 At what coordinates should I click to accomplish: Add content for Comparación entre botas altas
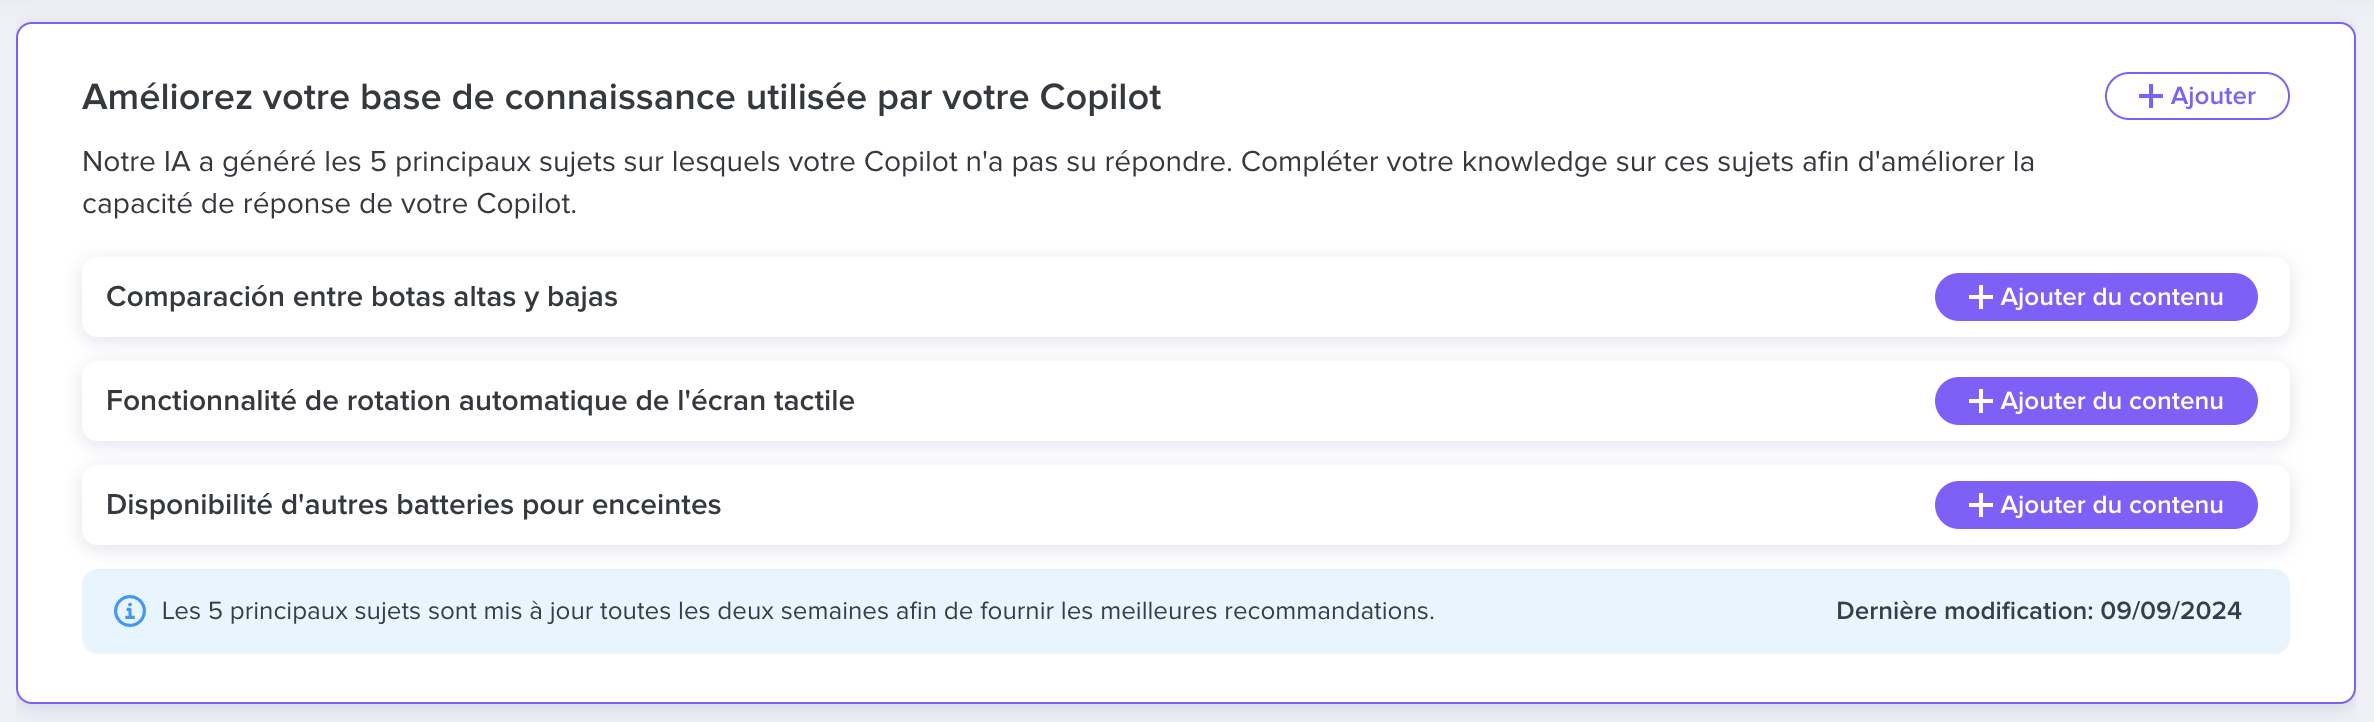point(2096,297)
